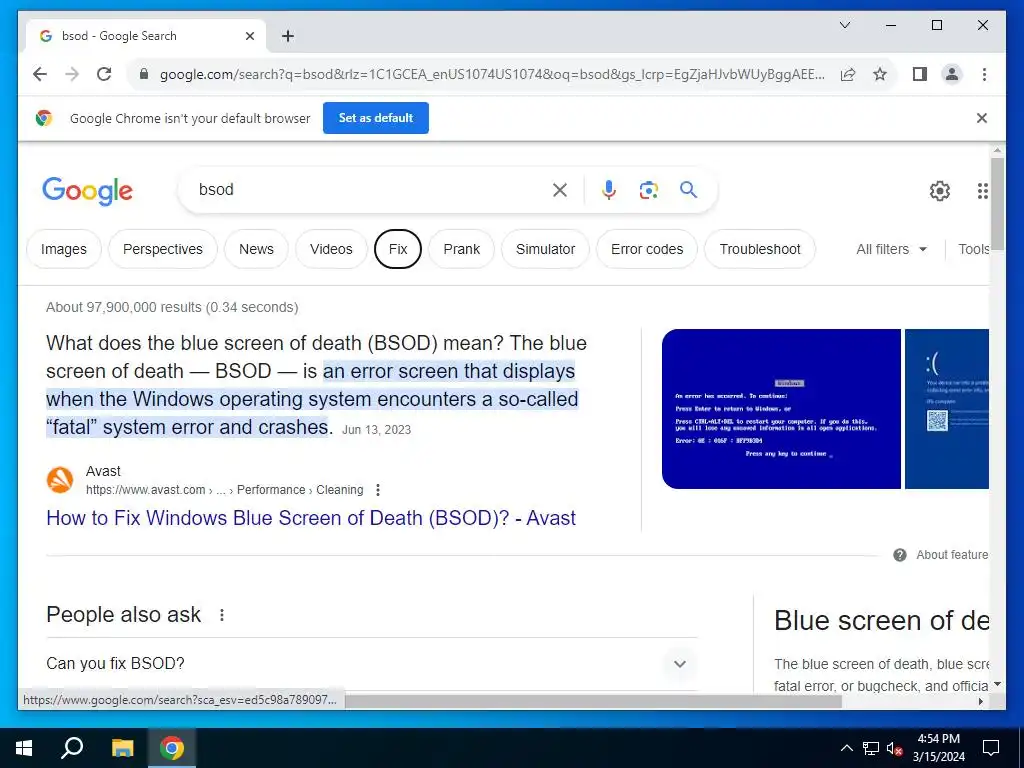
Task: Switch to the News filter
Action: click(256, 249)
